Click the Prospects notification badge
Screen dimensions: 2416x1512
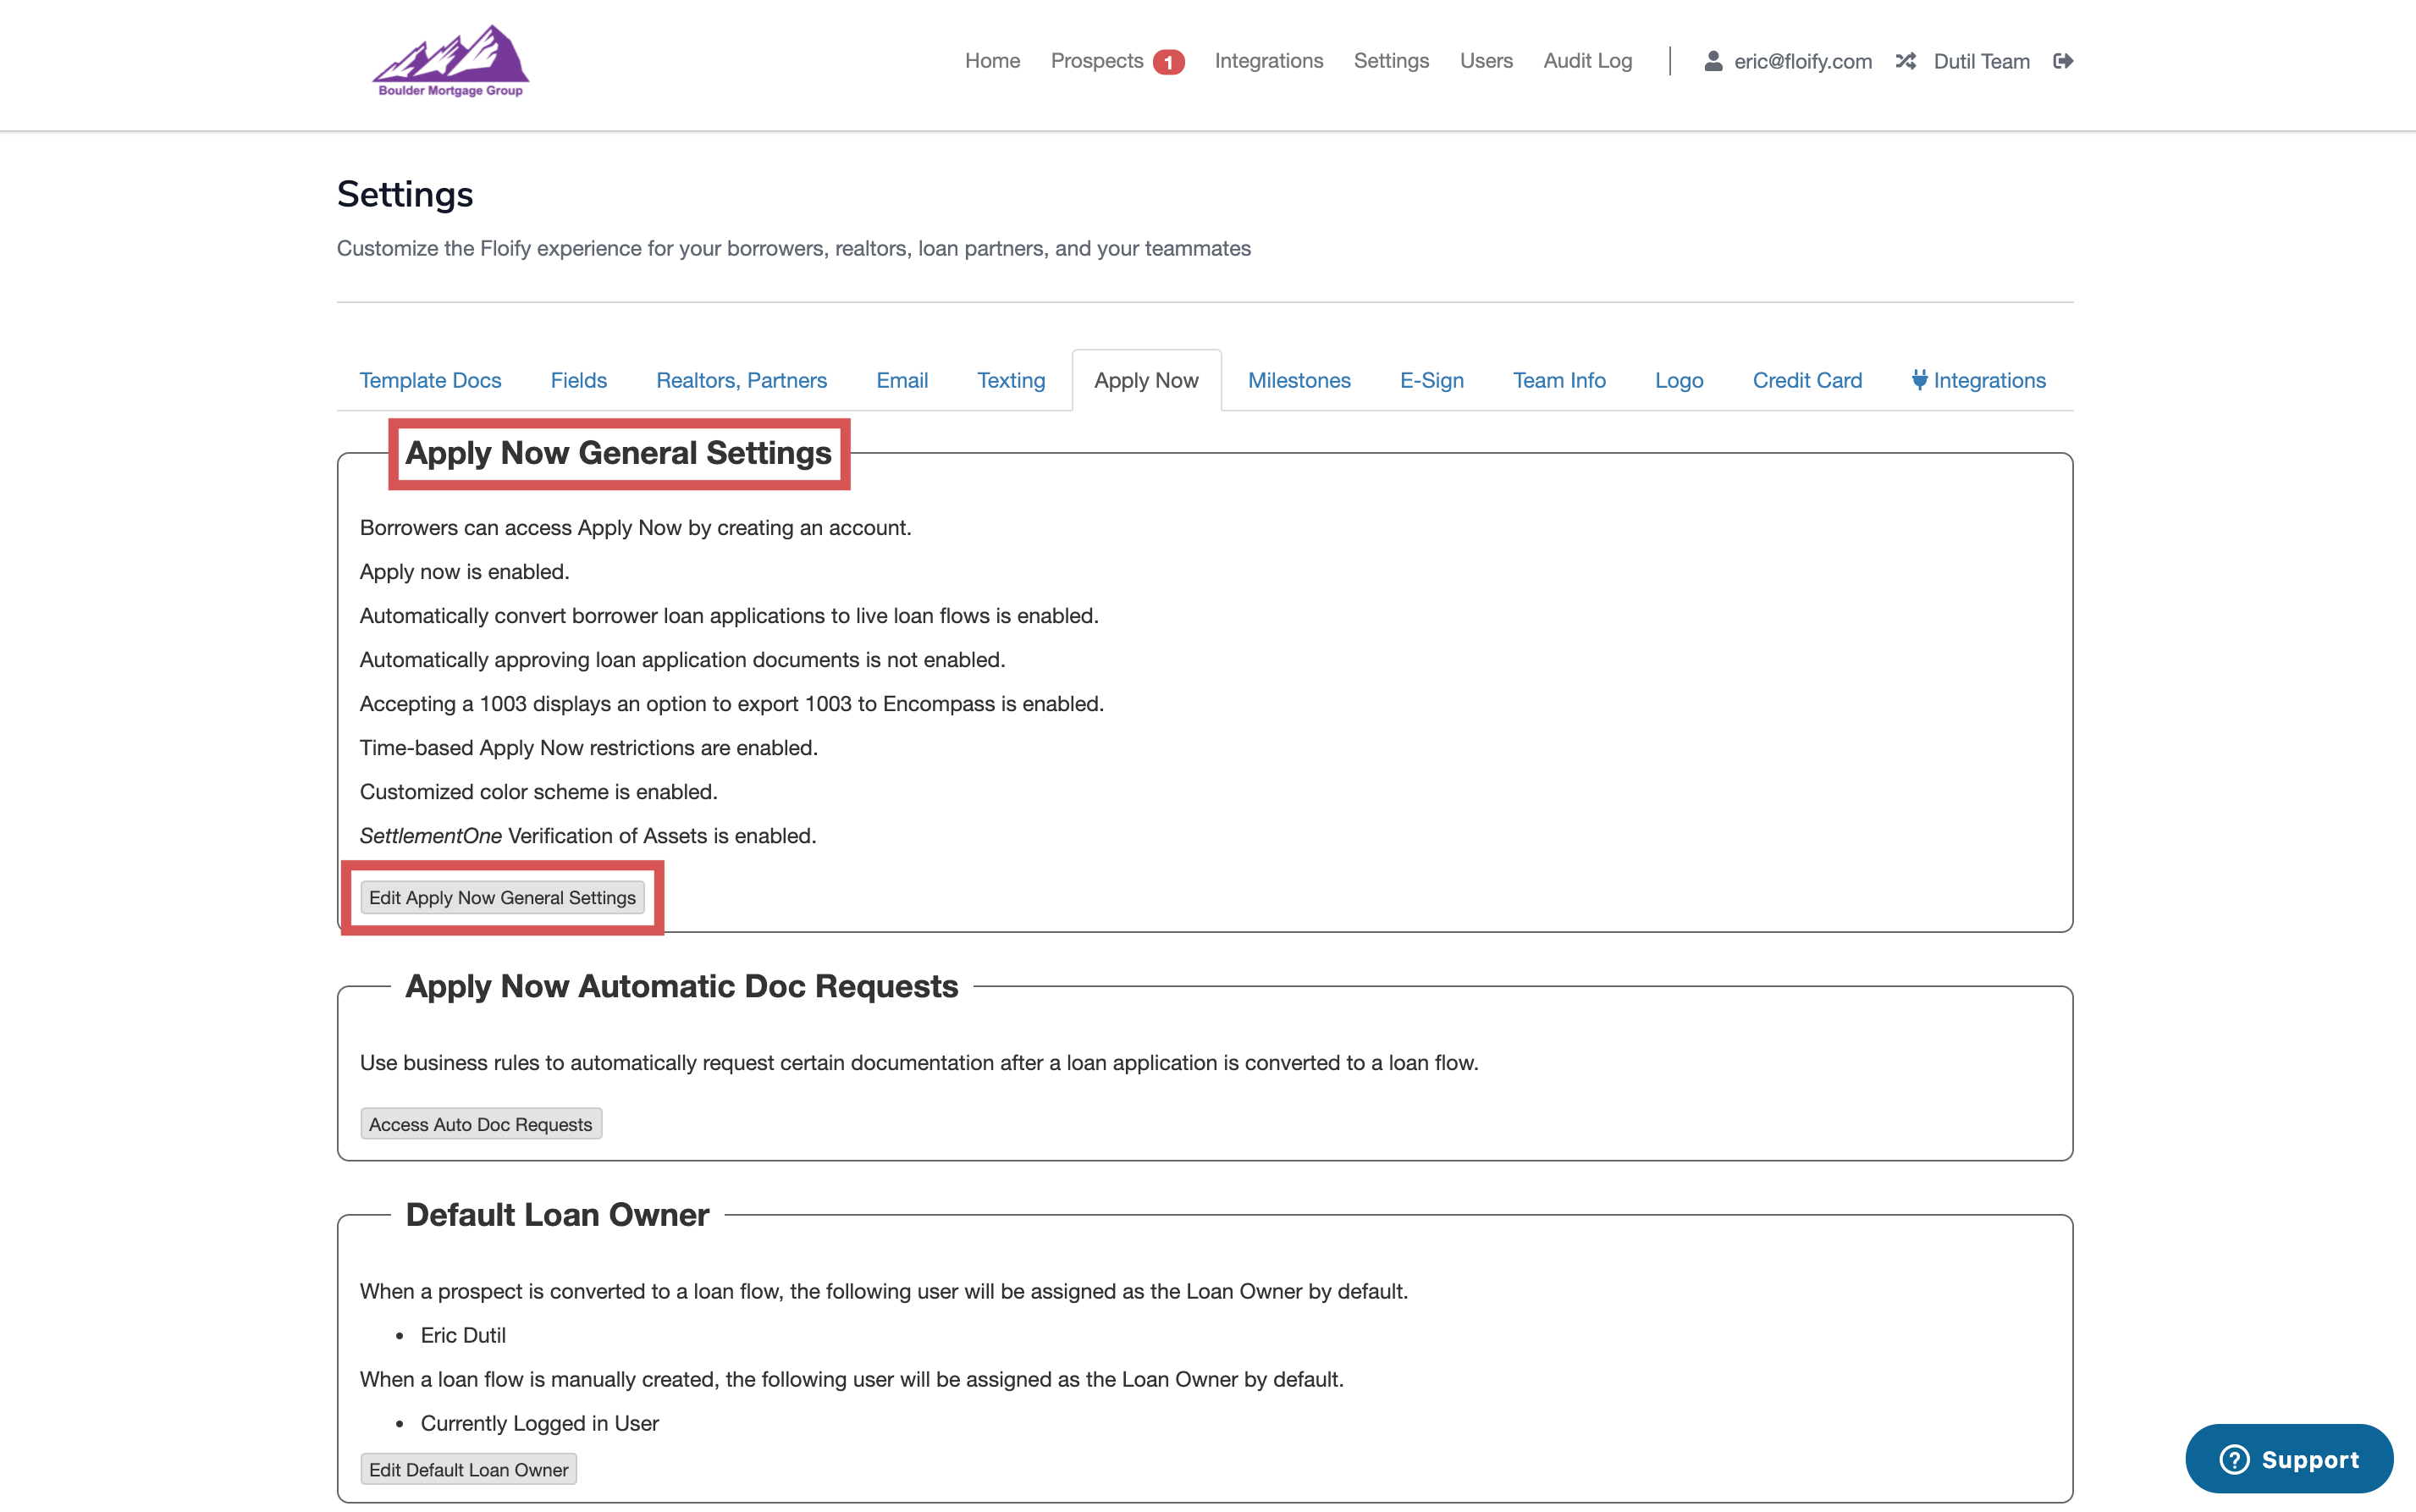[1168, 61]
